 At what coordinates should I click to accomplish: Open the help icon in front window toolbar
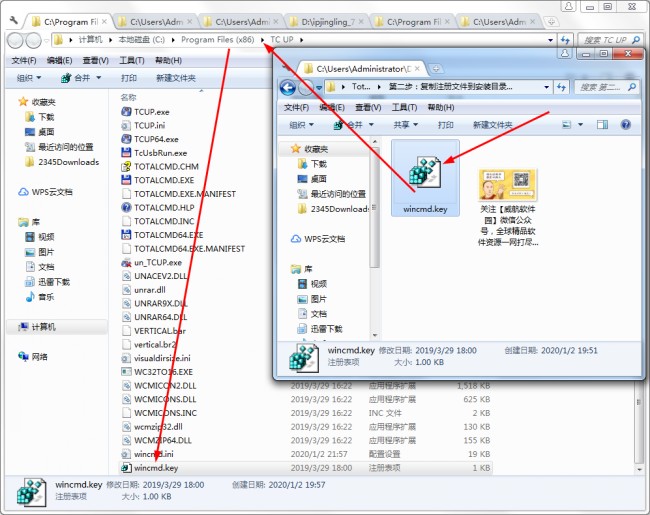point(626,124)
